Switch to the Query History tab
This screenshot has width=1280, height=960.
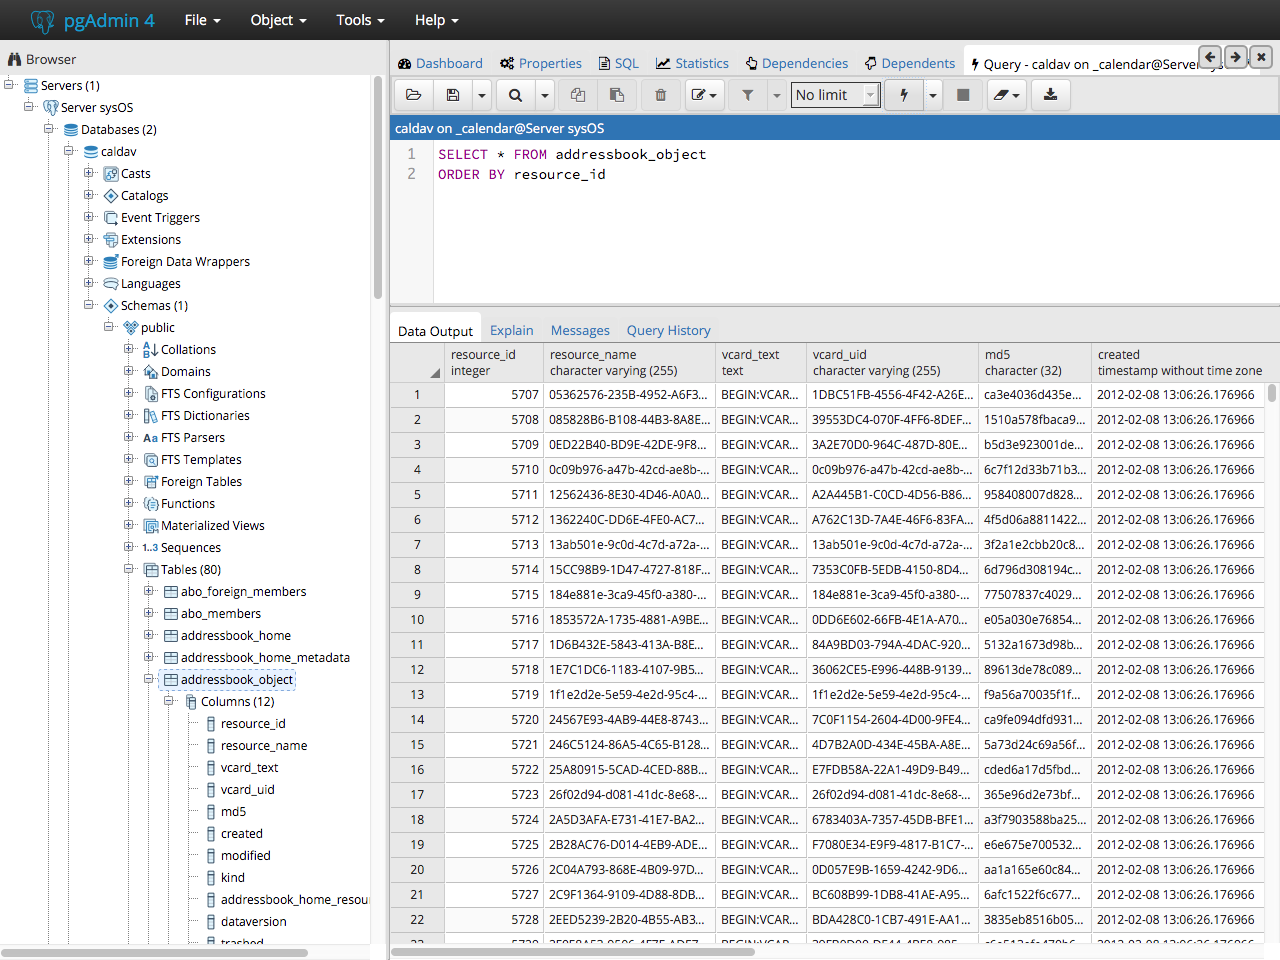[668, 331]
